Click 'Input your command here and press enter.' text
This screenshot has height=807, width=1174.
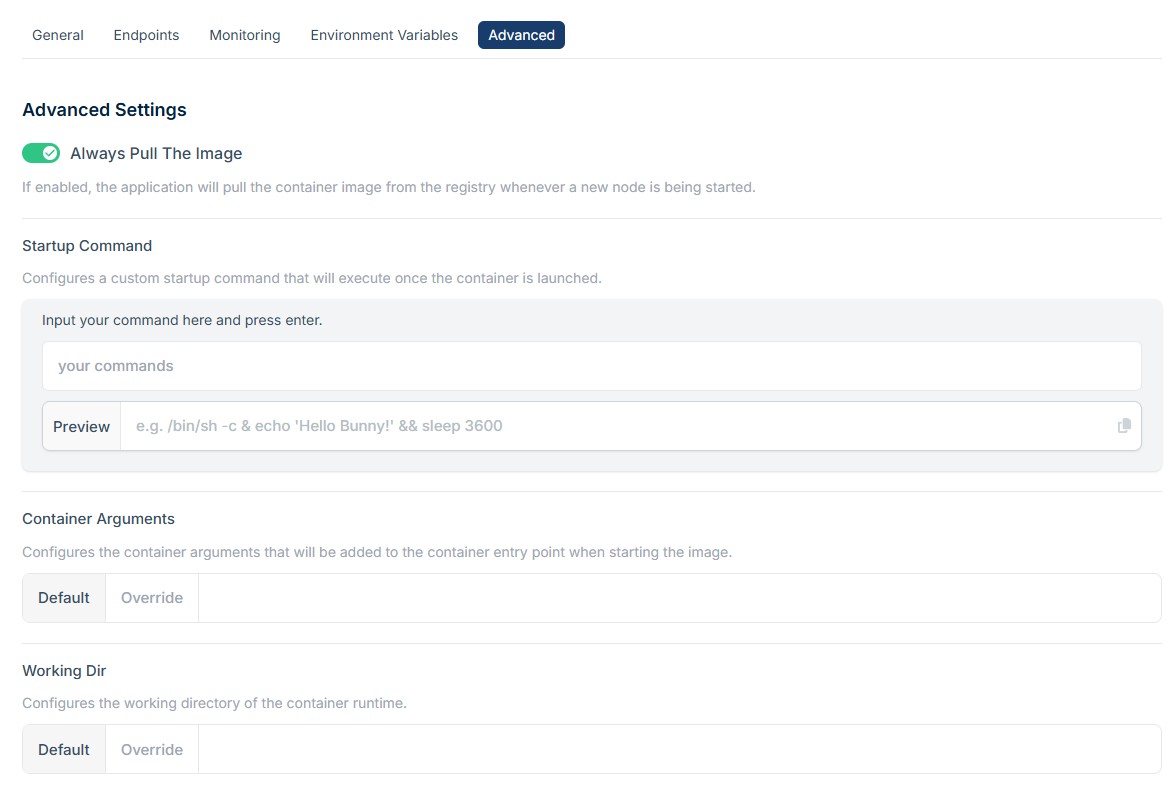click(182, 320)
